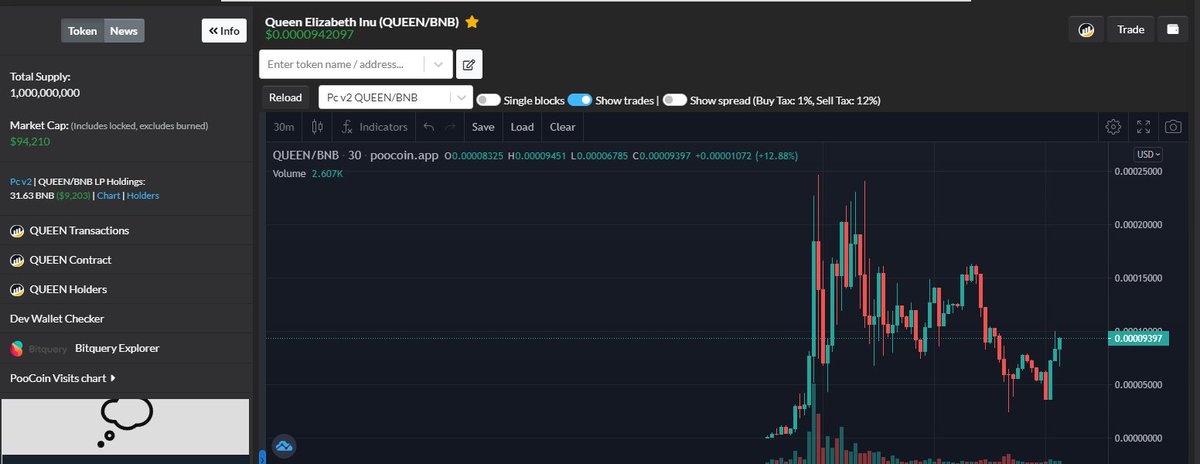Viewport: 1200px width, 464px height.
Task: Click the thought bubble ad image
Action: click(124, 427)
